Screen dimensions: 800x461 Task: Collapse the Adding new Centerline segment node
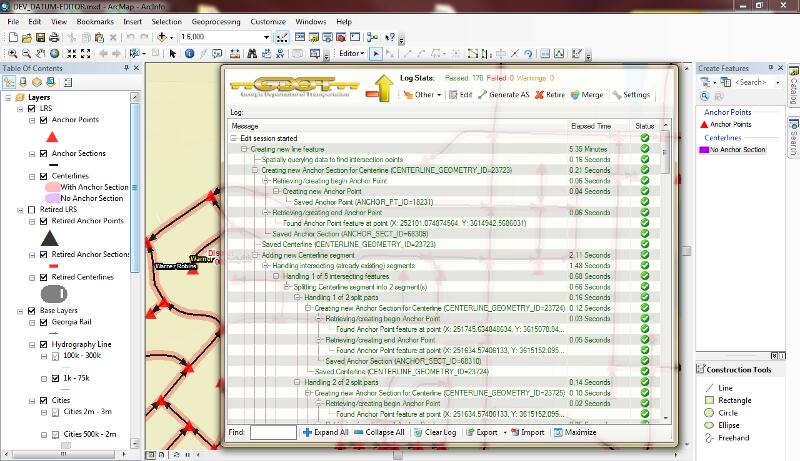255,255
